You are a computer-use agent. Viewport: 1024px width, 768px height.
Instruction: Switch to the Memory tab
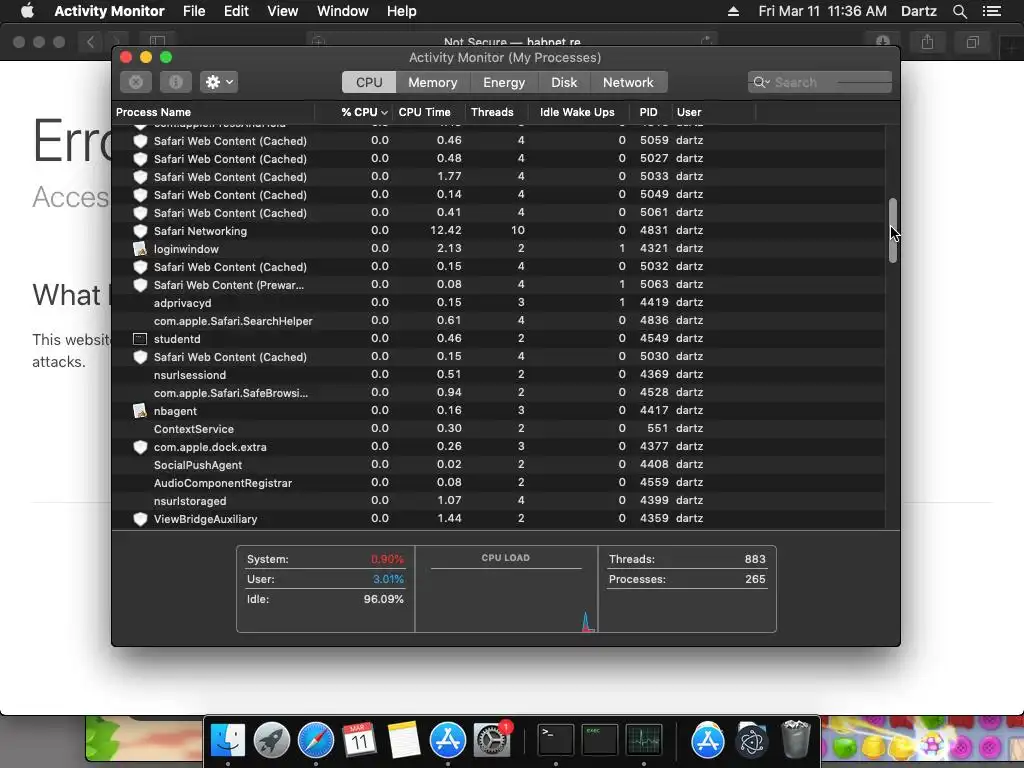click(432, 82)
